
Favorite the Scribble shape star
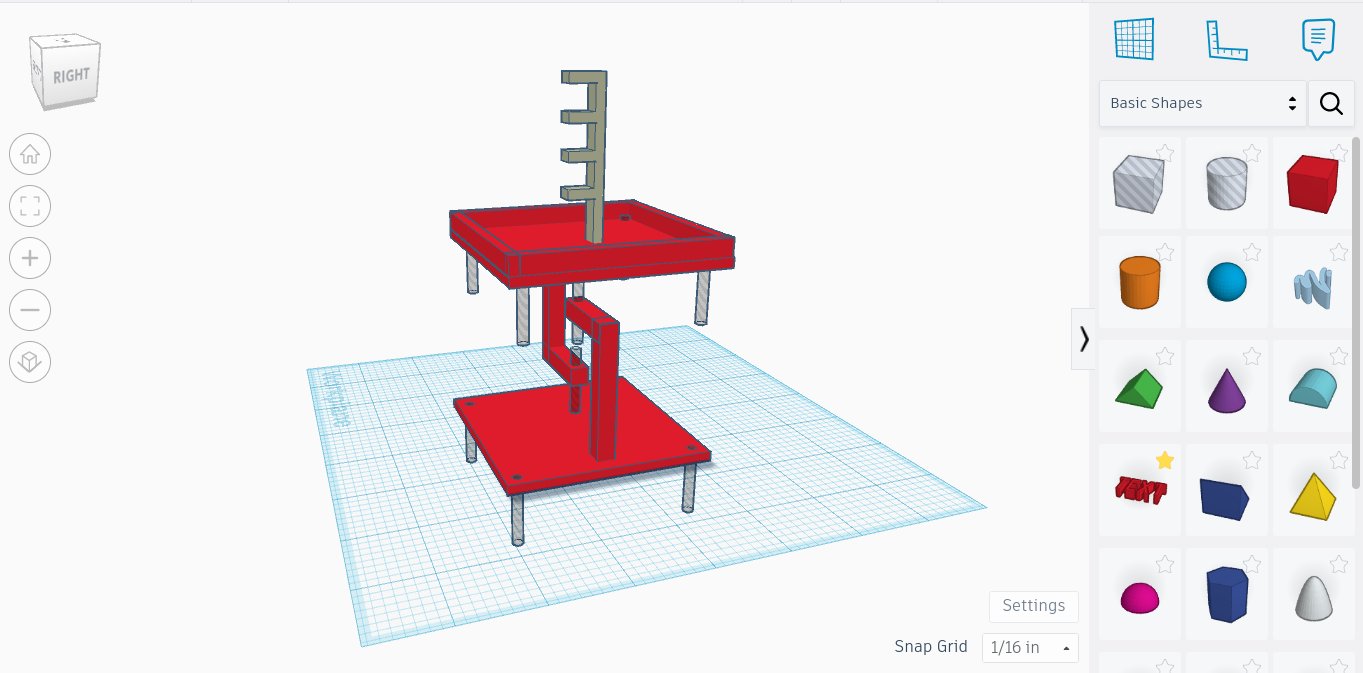pyautogui.click(x=1339, y=252)
